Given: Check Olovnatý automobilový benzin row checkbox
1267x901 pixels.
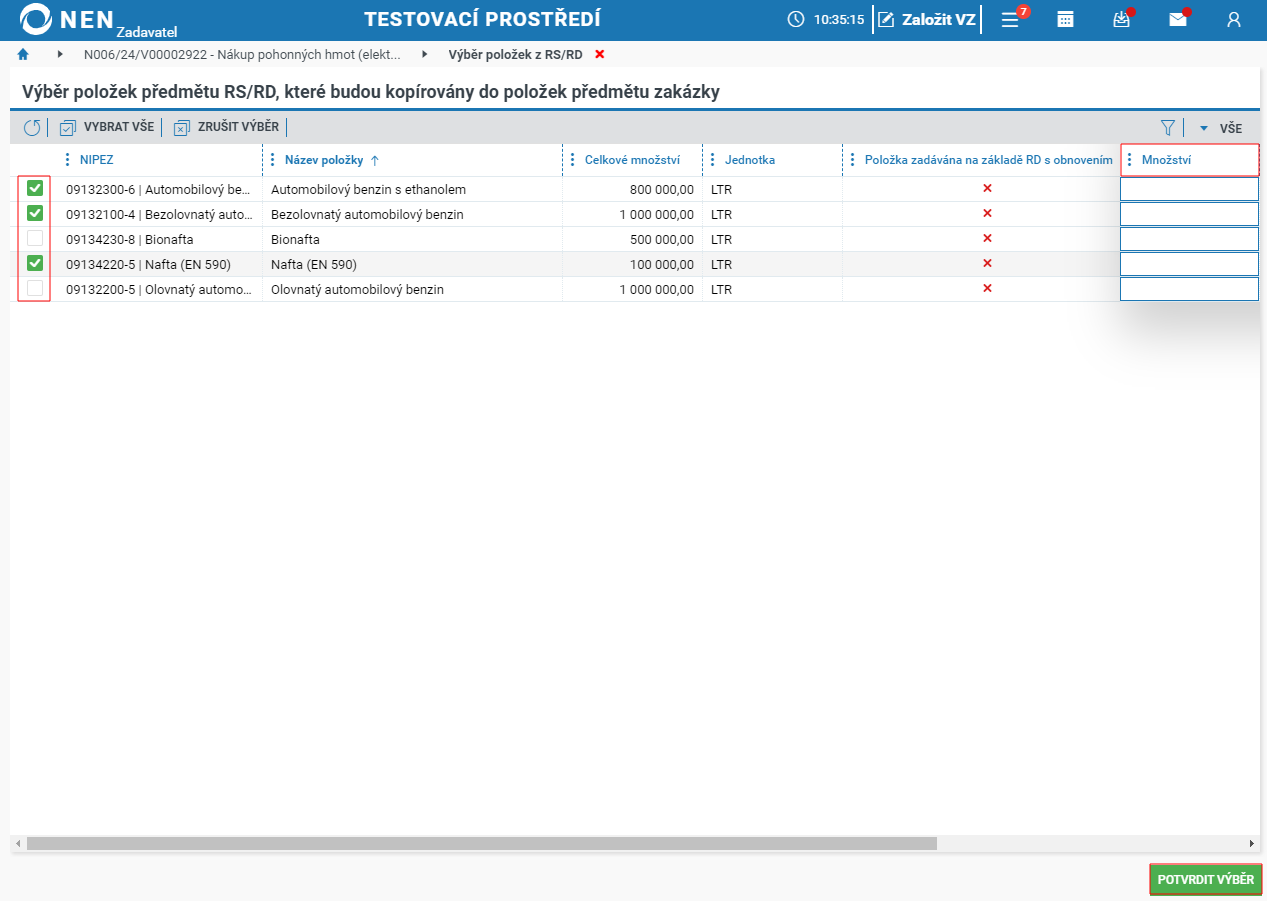Looking at the screenshot, I should click(x=35, y=288).
